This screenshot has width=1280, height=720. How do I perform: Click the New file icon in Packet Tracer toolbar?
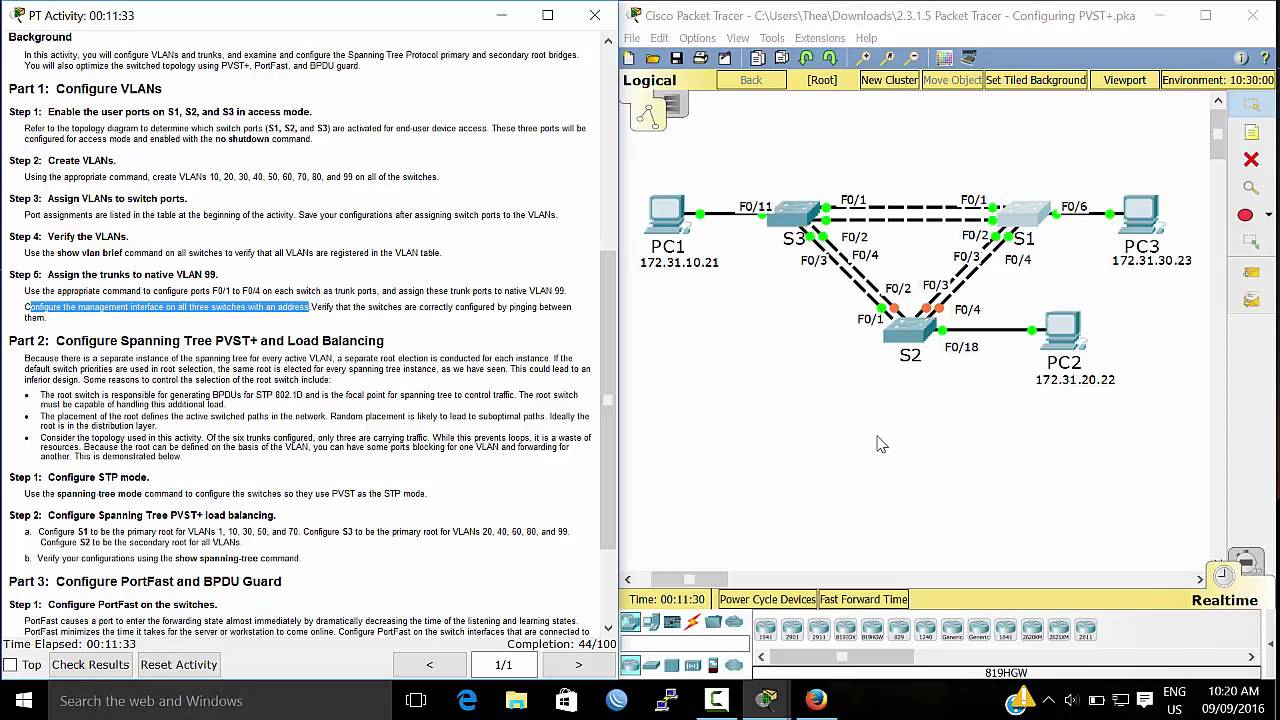coord(629,58)
